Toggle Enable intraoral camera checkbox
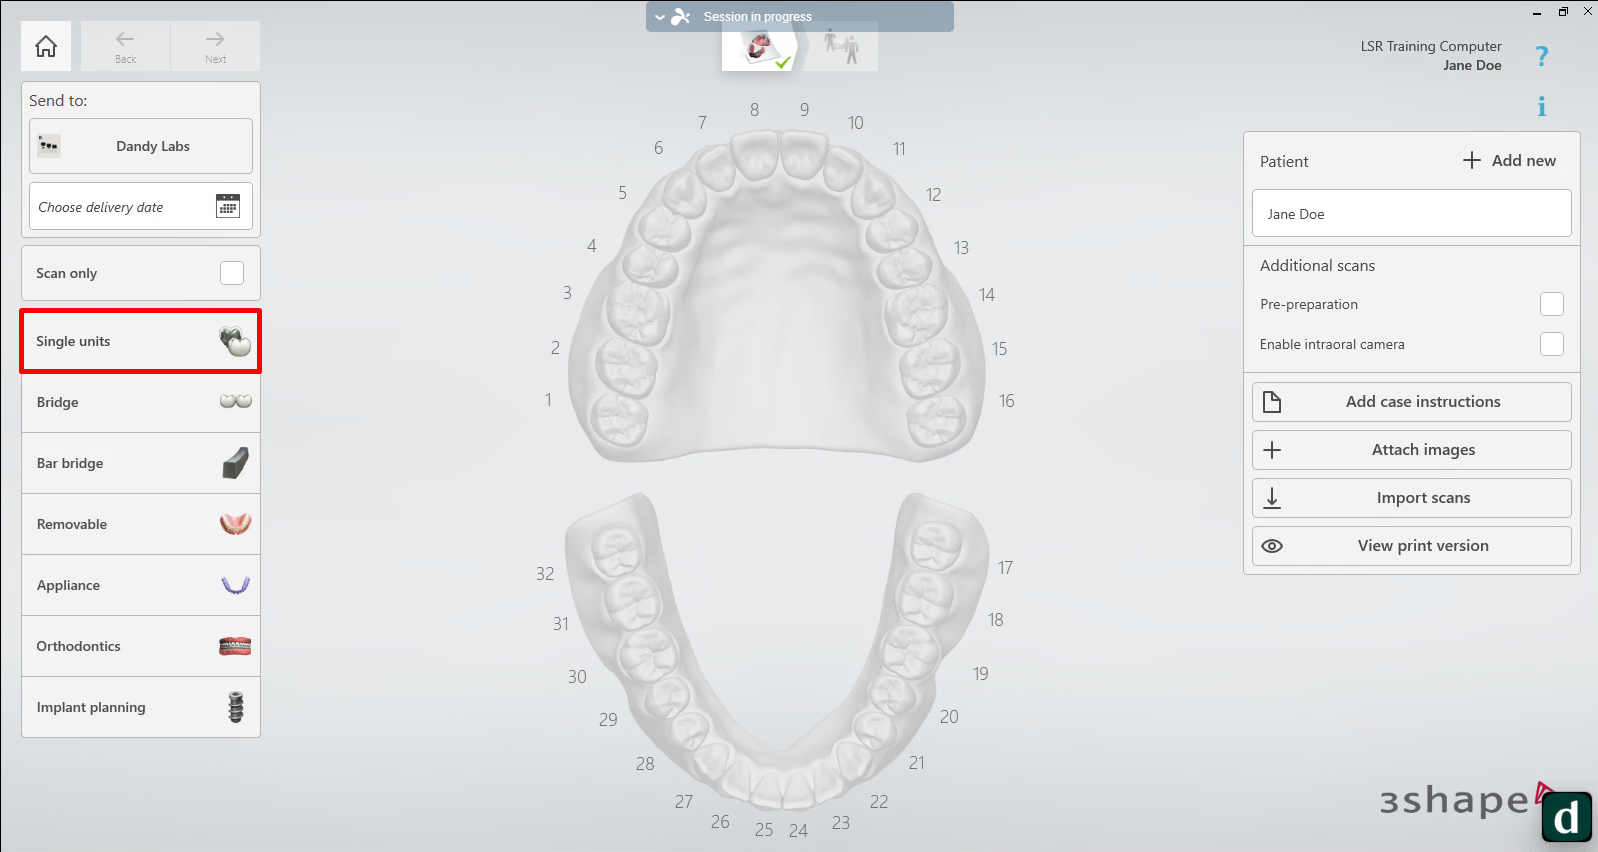The image size is (1598, 852). coord(1551,344)
